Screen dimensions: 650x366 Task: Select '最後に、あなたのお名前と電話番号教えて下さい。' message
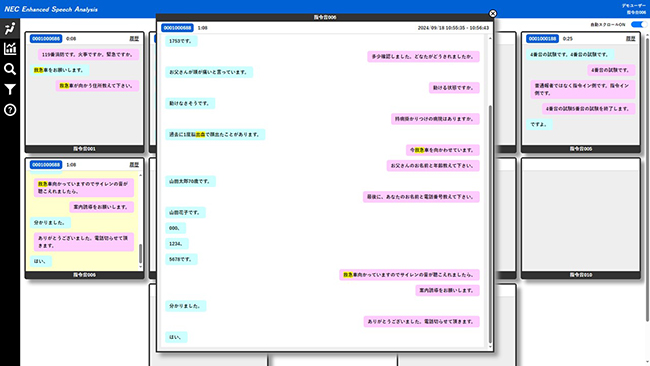421,197
